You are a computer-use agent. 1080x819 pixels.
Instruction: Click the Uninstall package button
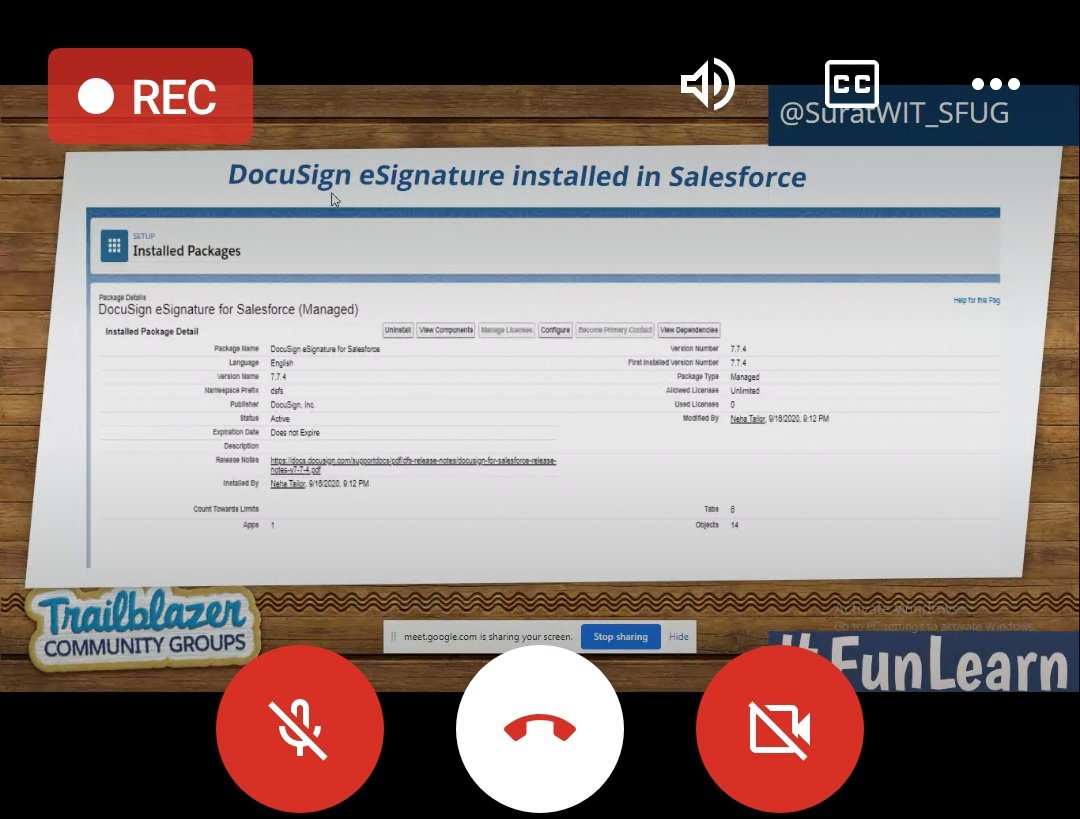point(397,330)
